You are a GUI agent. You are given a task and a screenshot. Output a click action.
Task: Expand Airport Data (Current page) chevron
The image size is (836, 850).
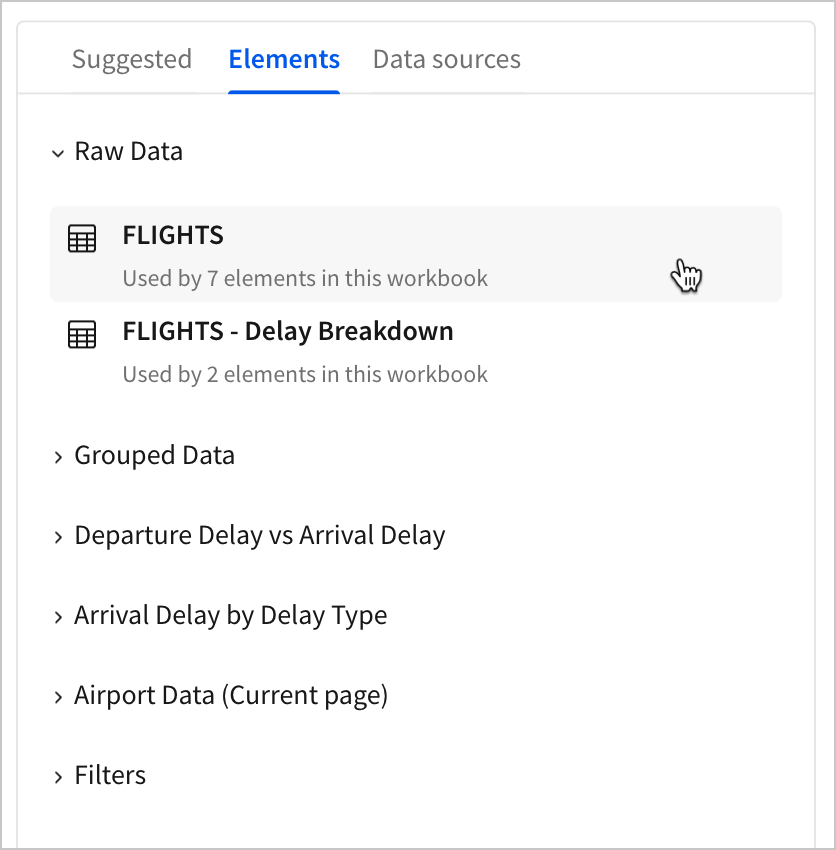(58, 697)
